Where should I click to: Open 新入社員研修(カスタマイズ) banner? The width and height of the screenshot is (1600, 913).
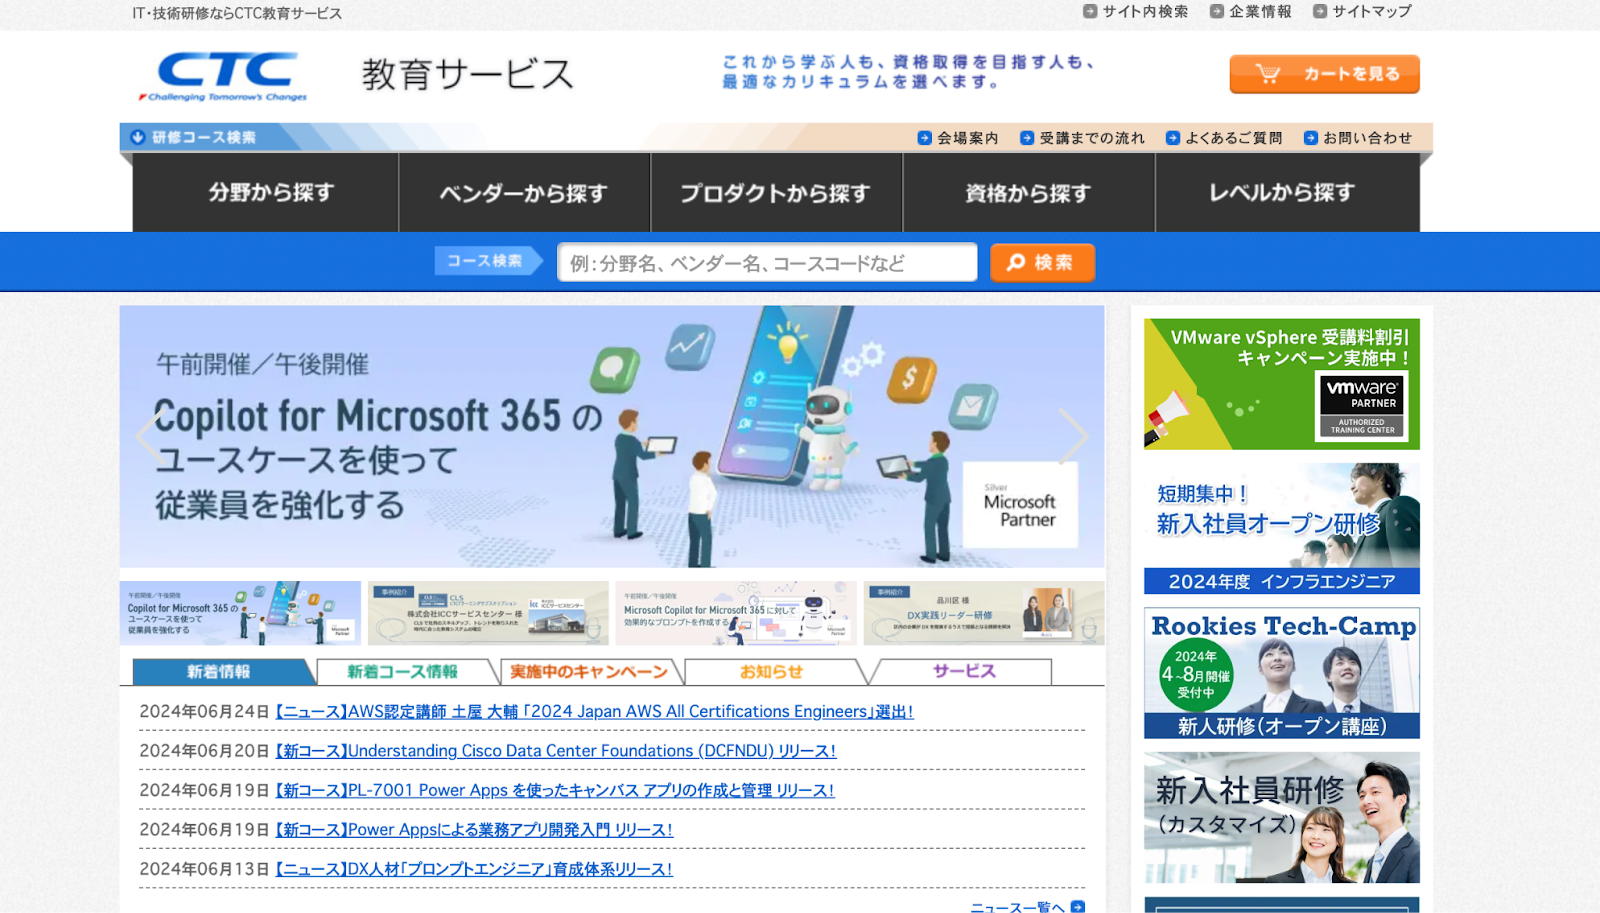pyautogui.click(x=1282, y=817)
